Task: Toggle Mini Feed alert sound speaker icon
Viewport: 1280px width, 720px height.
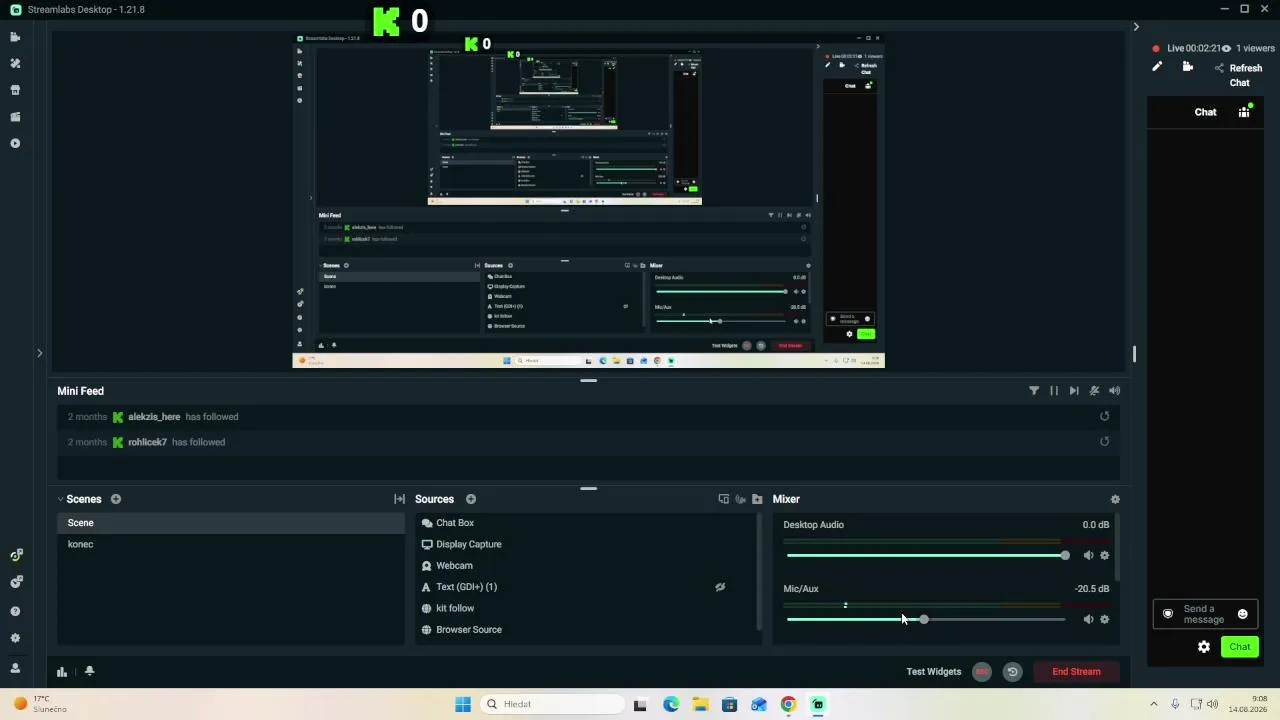Action: (x=1115, y=391)
